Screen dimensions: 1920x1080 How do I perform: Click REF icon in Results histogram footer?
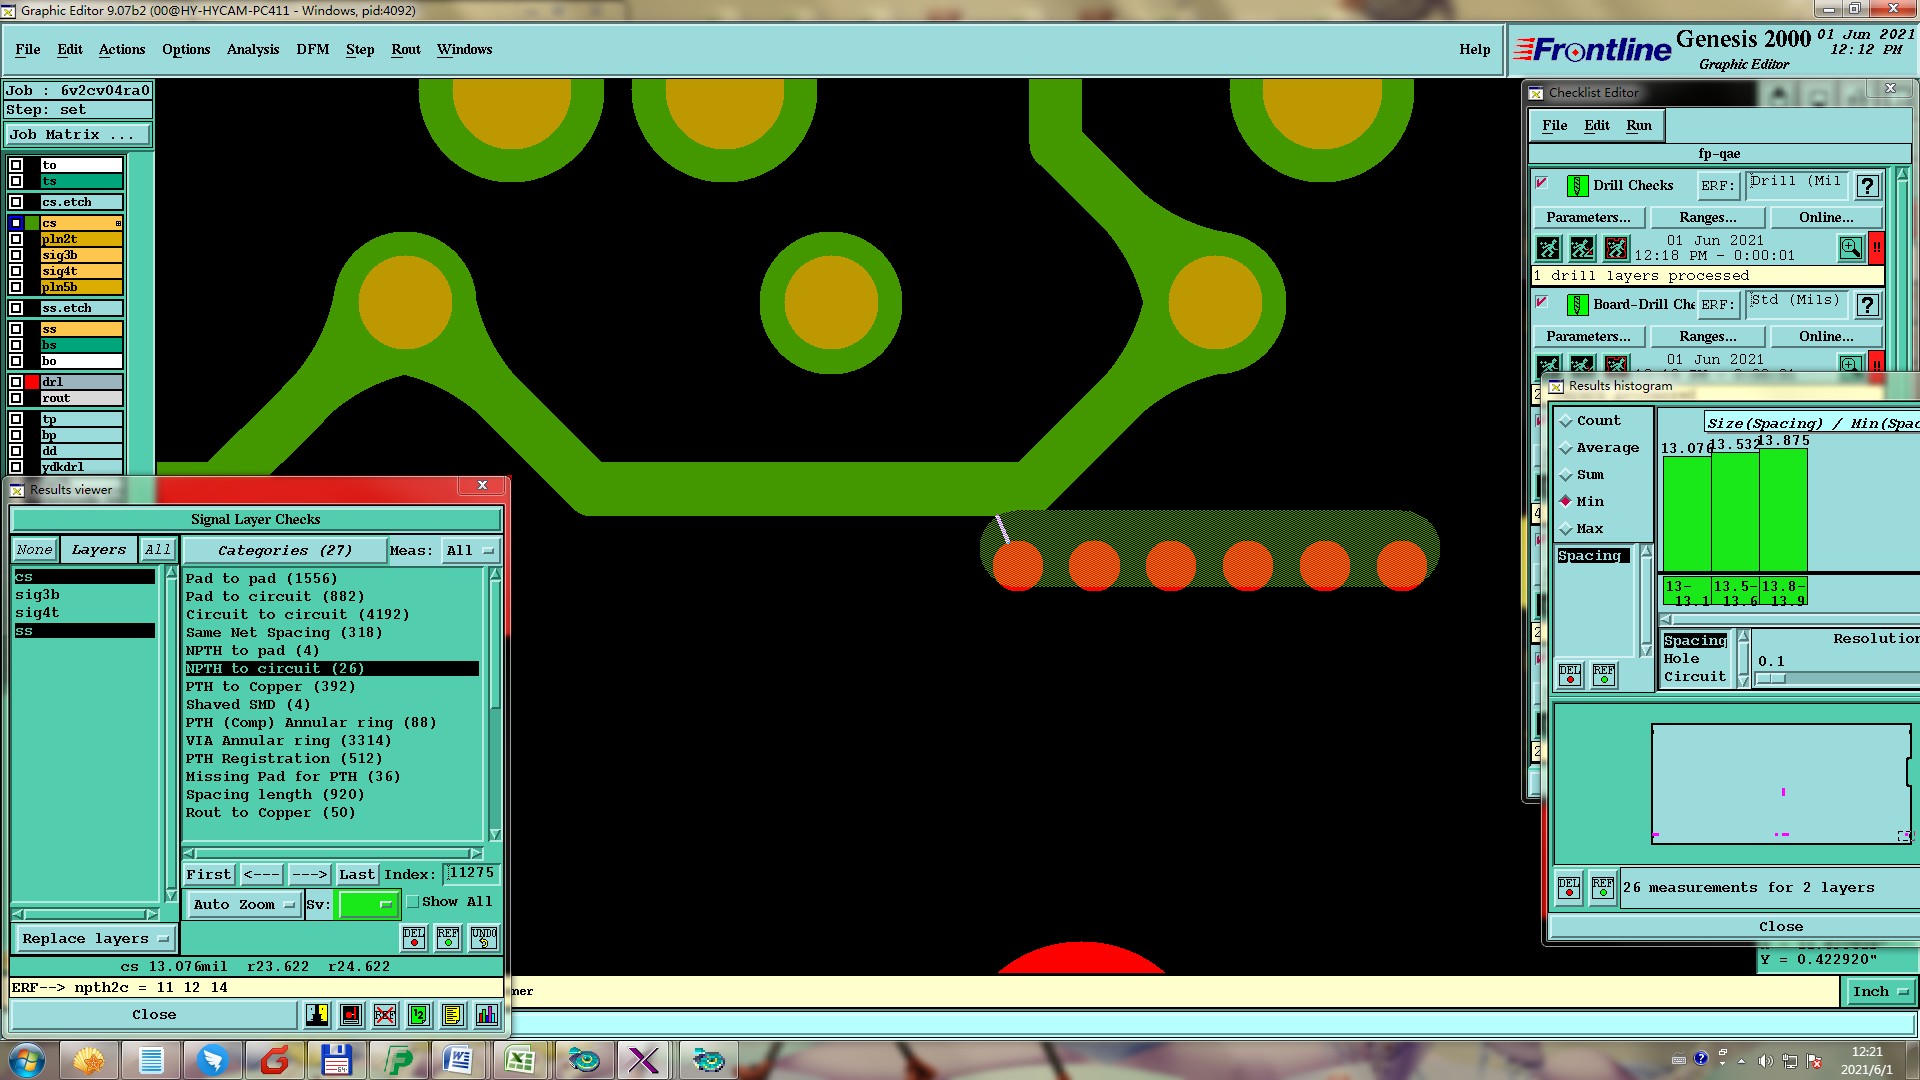pos(1603,888)
